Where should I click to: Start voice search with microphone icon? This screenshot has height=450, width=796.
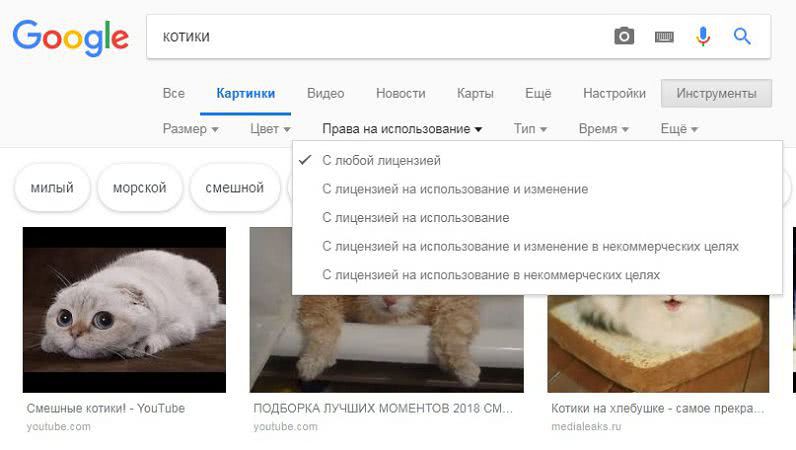point(703,37)
